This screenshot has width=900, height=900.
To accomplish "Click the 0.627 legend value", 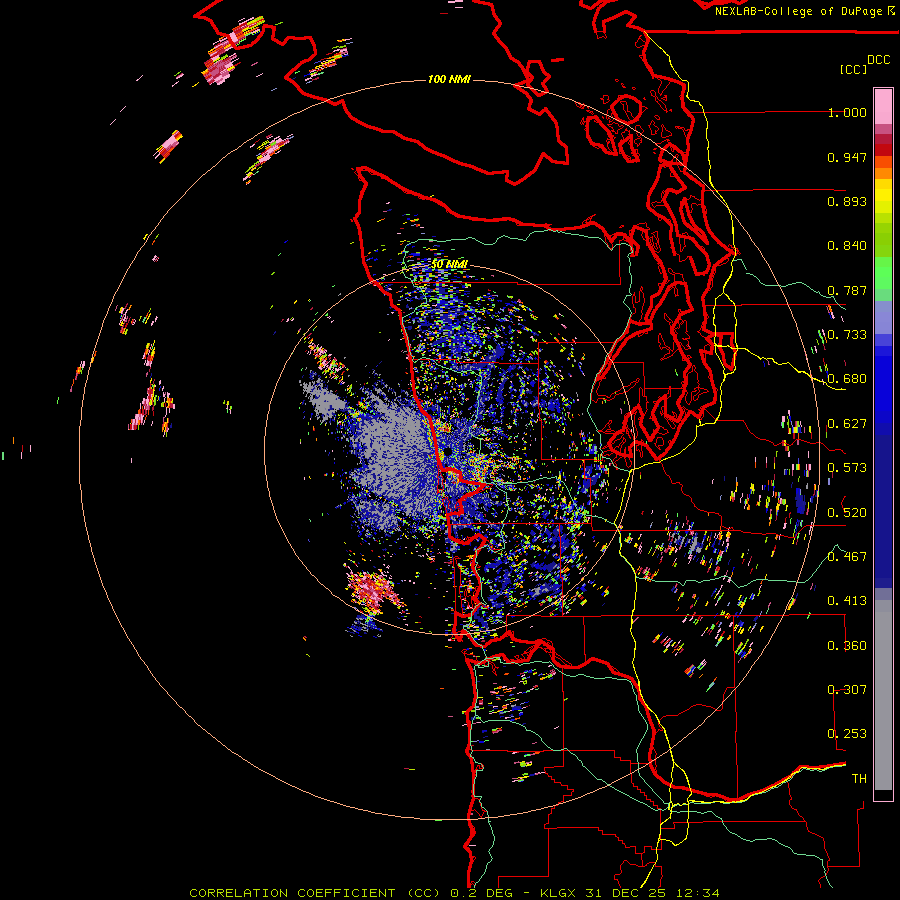I will (x=847, y=424).
